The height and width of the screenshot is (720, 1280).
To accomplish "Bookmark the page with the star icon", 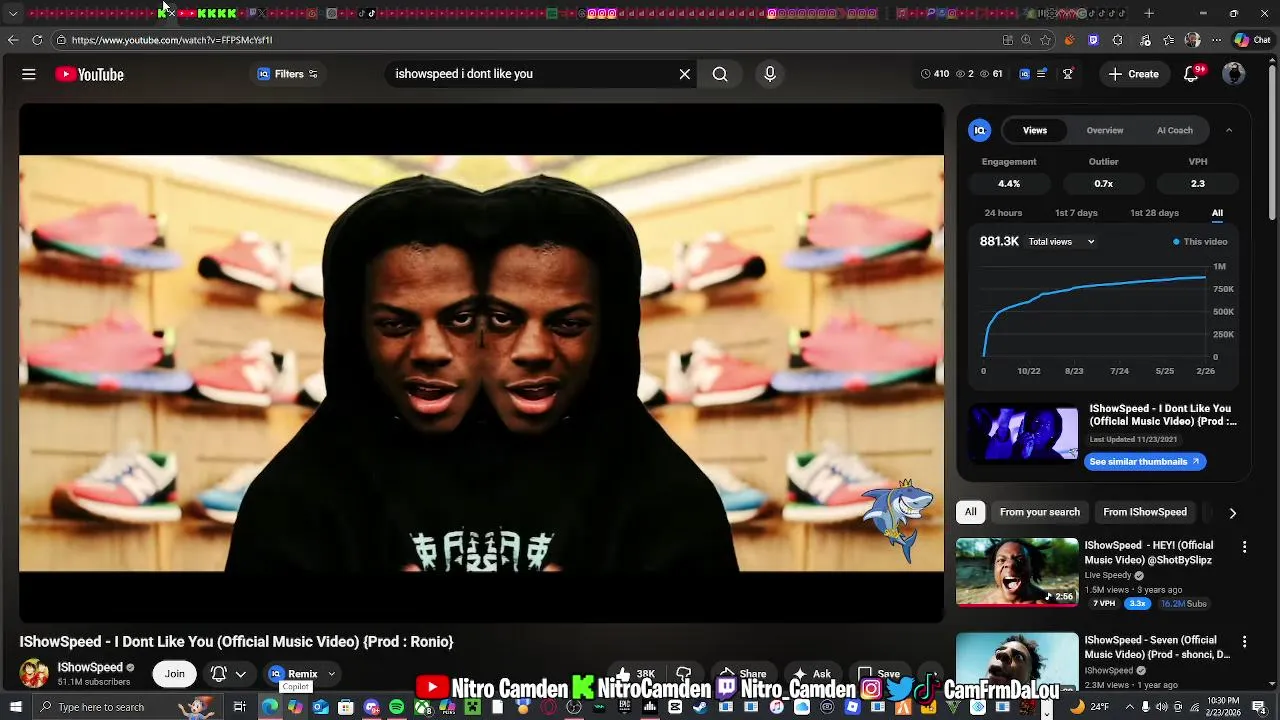I will (x=1045, y=40).
